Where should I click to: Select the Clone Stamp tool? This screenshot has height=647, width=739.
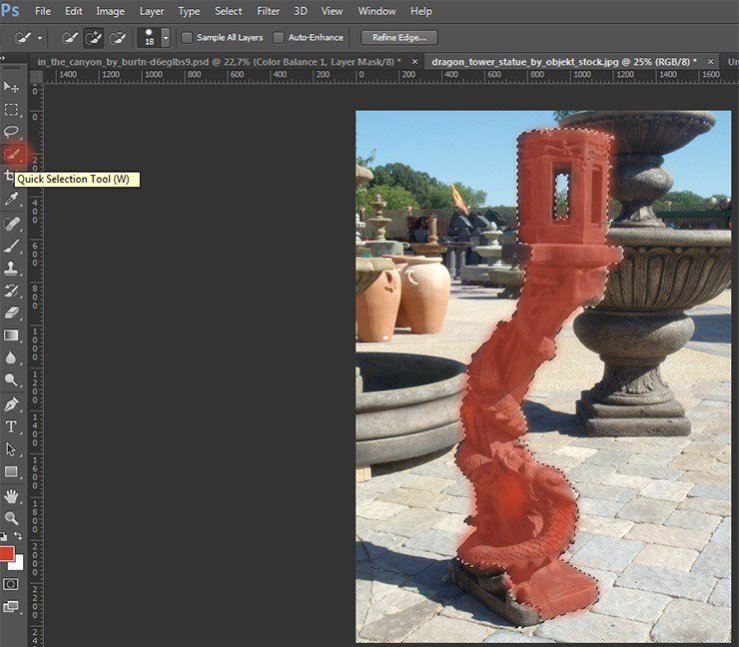(x=12, y=268)
